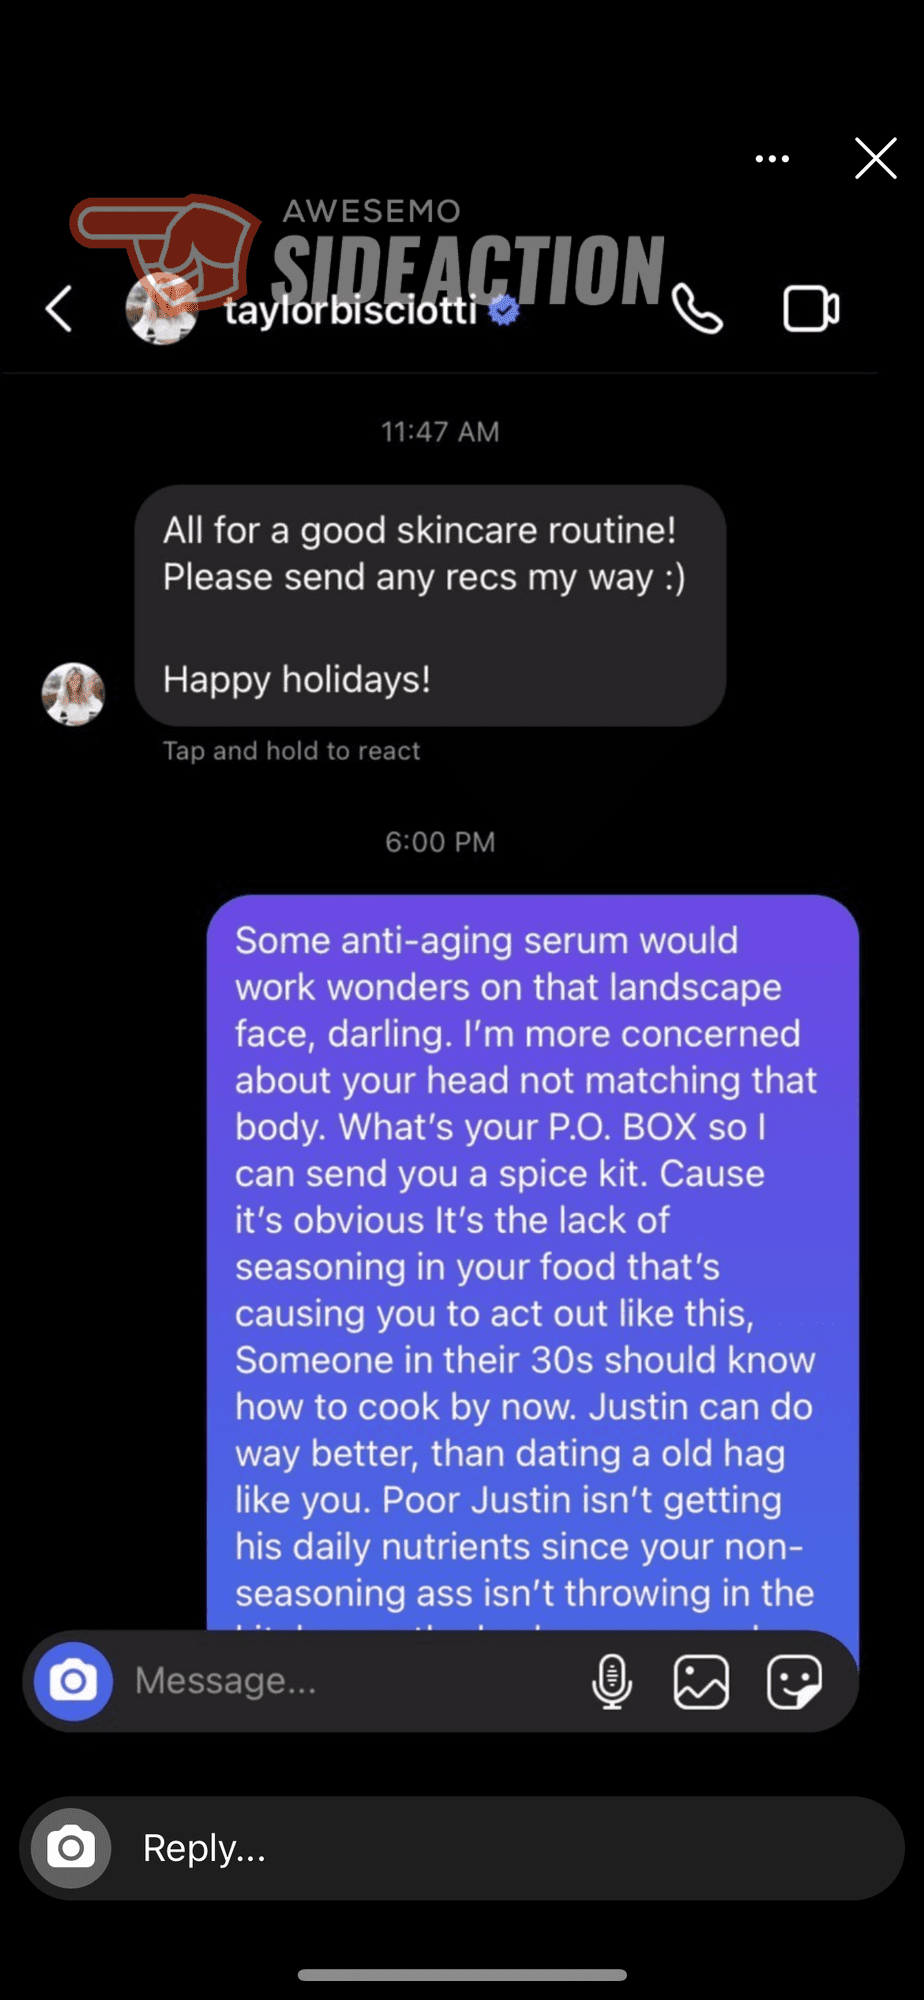The height and width of the screenshot is (2000, 924).
Task: Open taylorbisciotti profile from username
Action: (x=351, y=310)
